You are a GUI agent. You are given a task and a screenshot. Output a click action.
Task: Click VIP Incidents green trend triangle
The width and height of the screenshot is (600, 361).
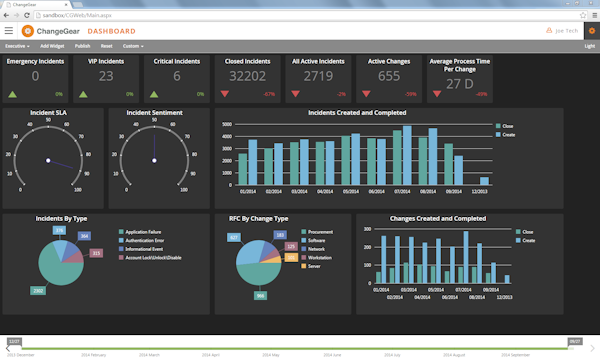(x=83, y=94)
